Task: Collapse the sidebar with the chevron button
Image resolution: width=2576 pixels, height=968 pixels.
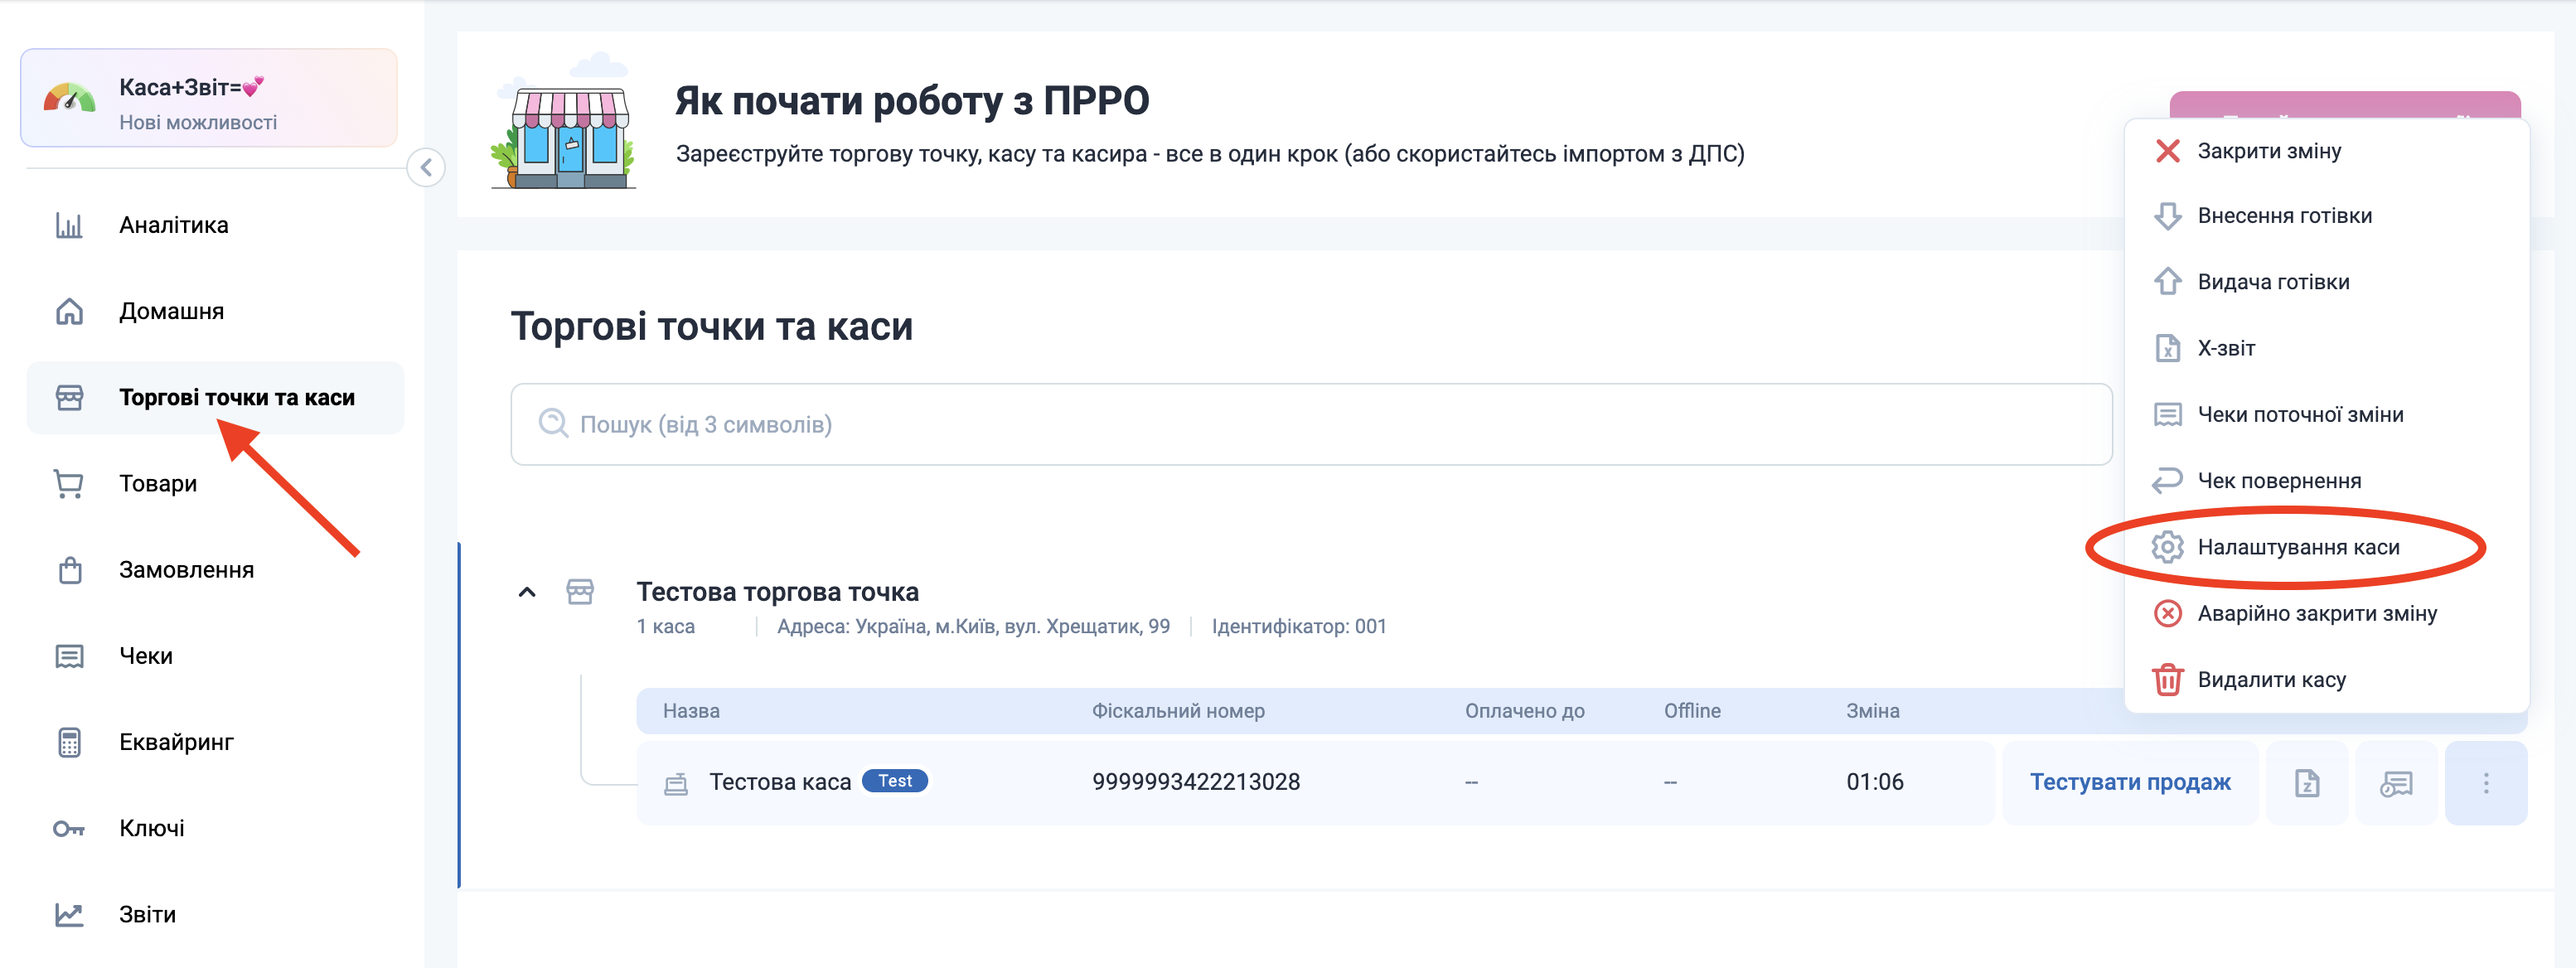Action: pyautogui.click(x=426, y=167)
